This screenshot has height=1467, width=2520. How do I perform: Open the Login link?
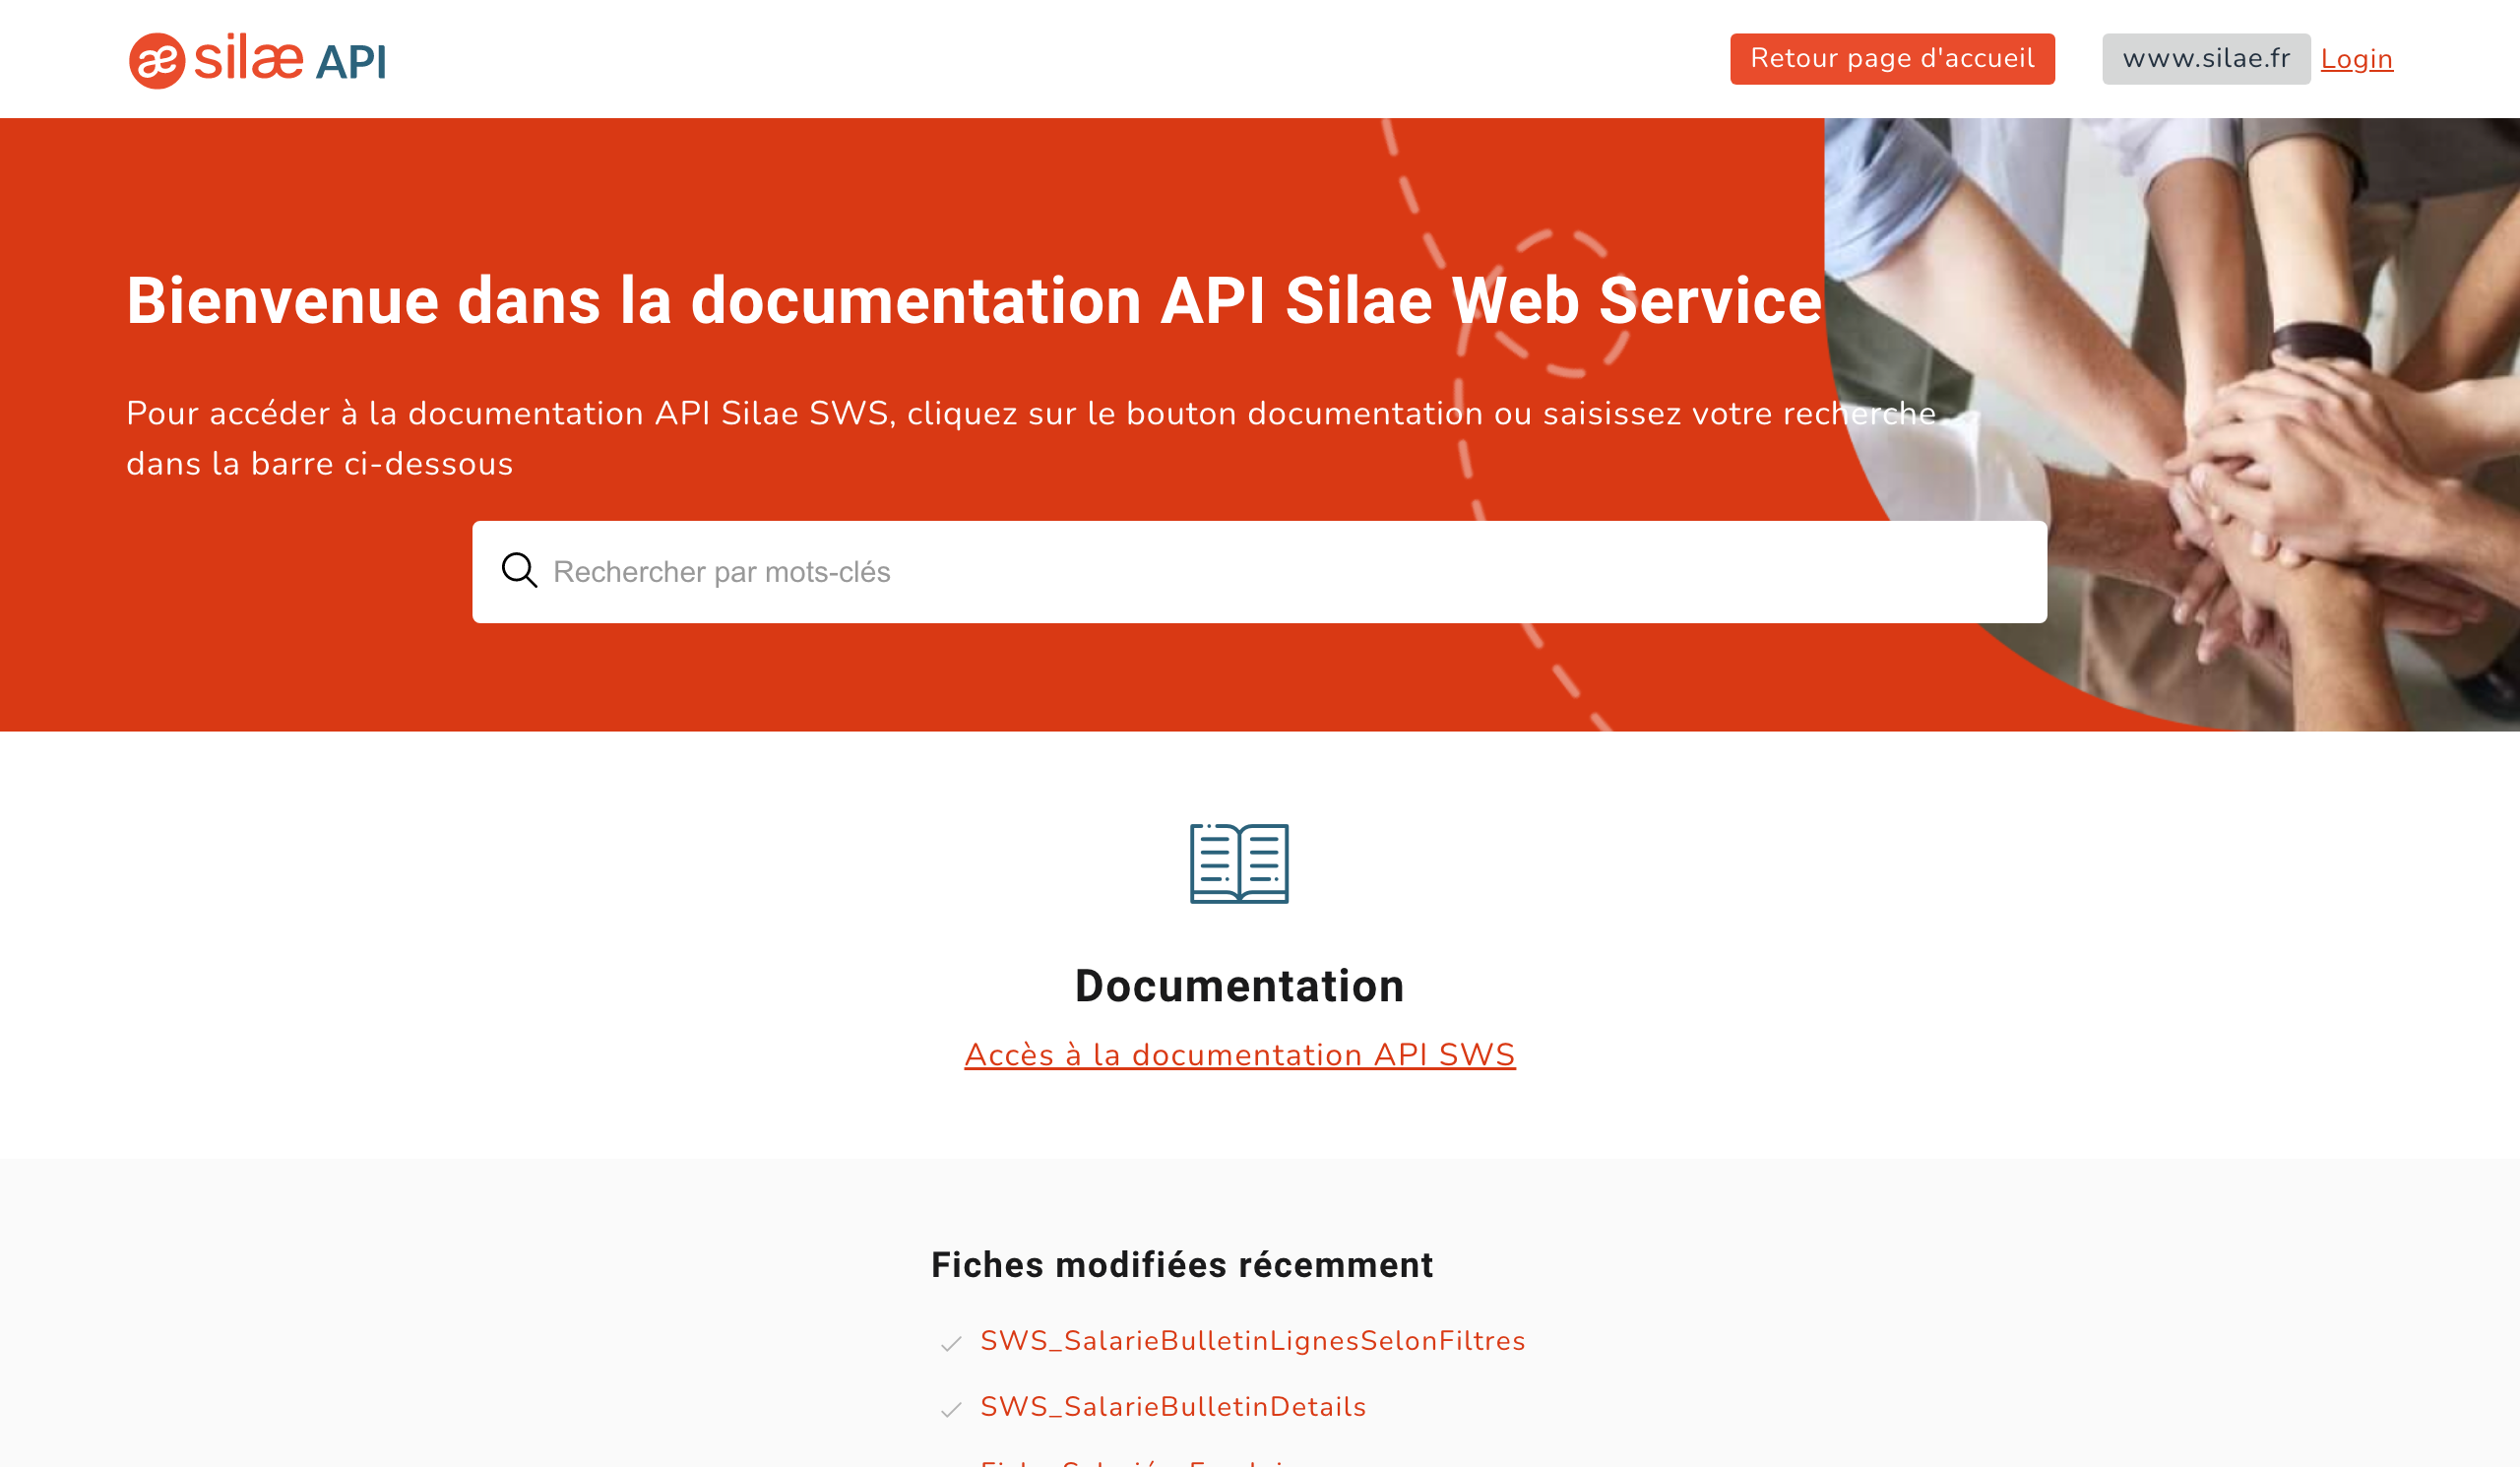click(2356, 59)
